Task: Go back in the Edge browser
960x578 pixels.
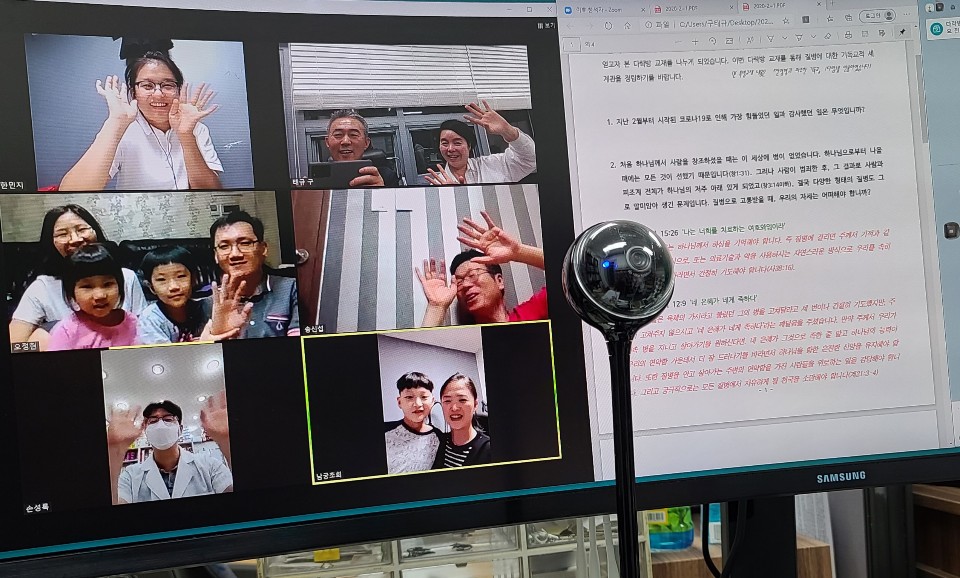Action: tap(570, 26)
